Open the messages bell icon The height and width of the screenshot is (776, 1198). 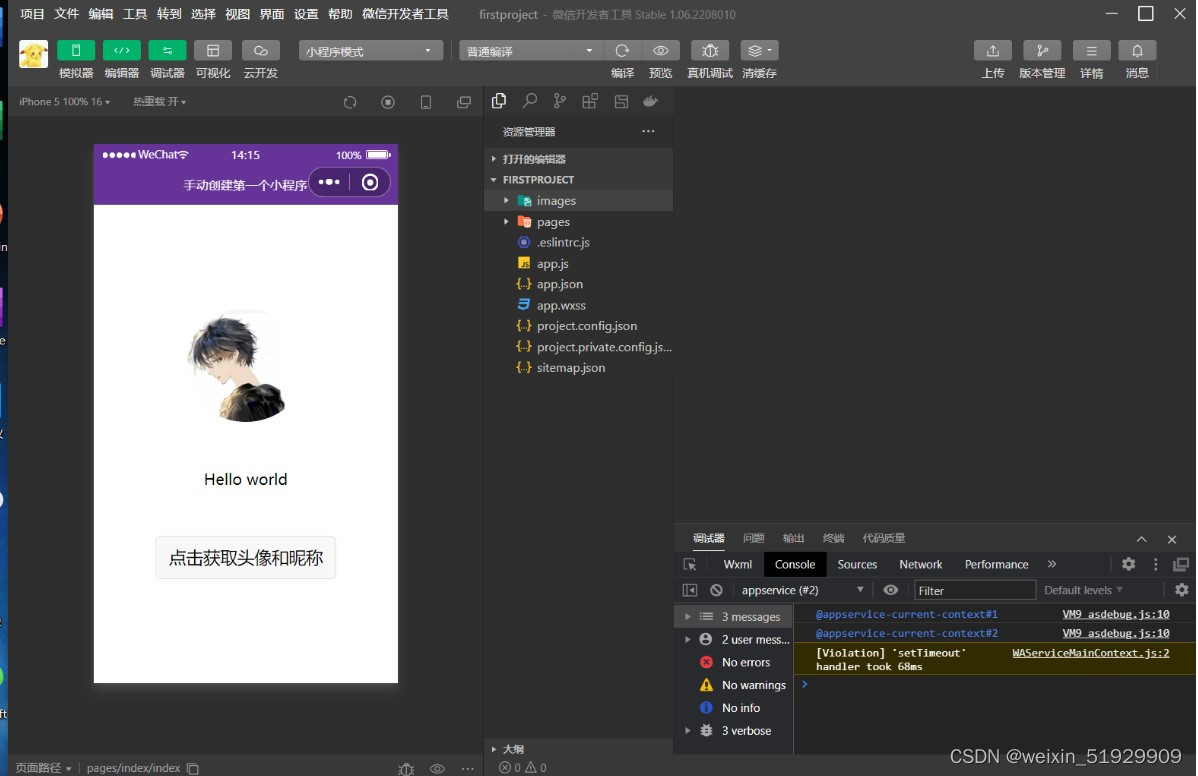[x=1137, y=50]
